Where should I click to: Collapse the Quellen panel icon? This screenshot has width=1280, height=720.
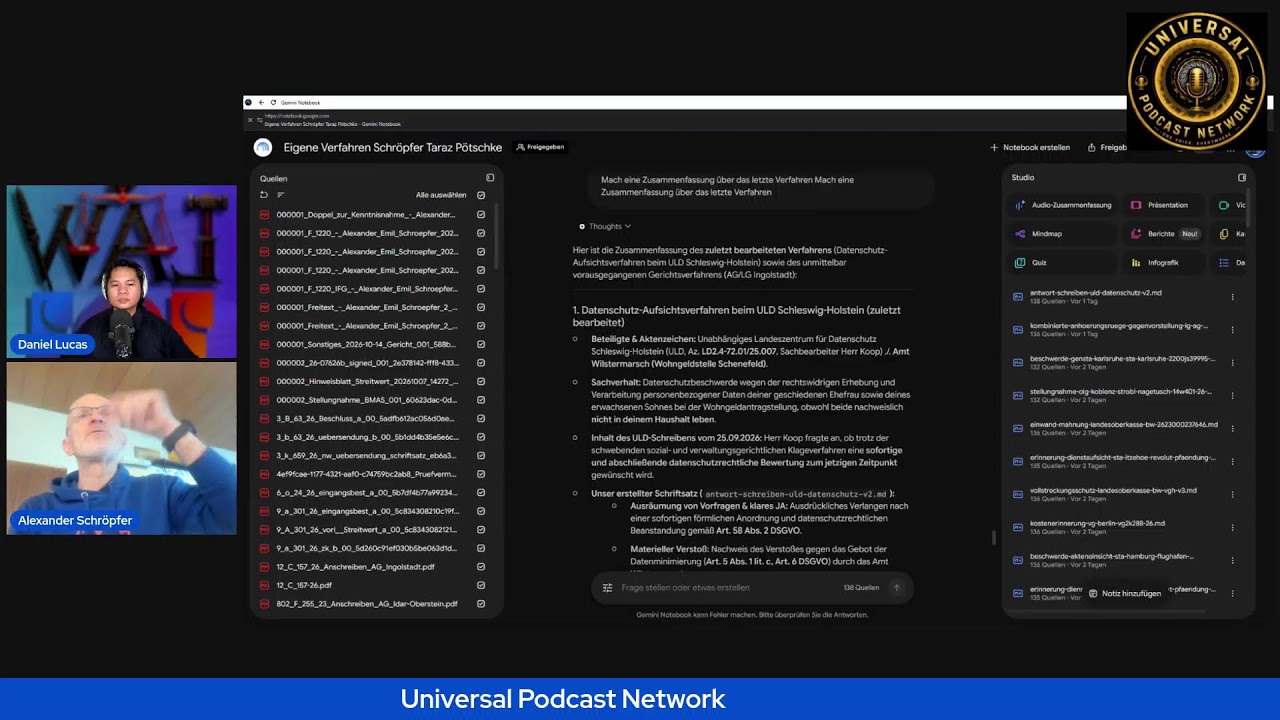pos(490,178)
